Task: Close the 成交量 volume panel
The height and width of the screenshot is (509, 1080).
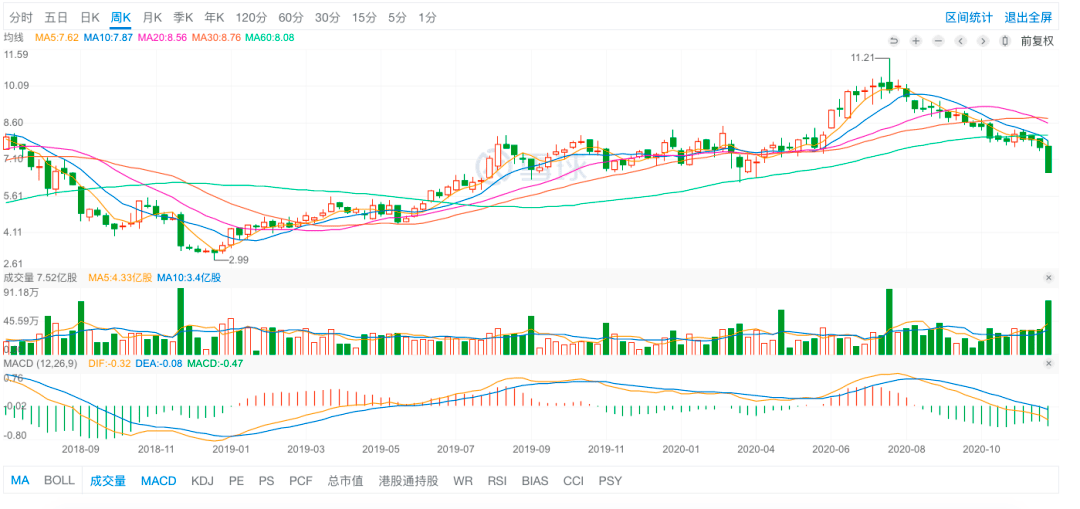Action: pos(1049,277)
